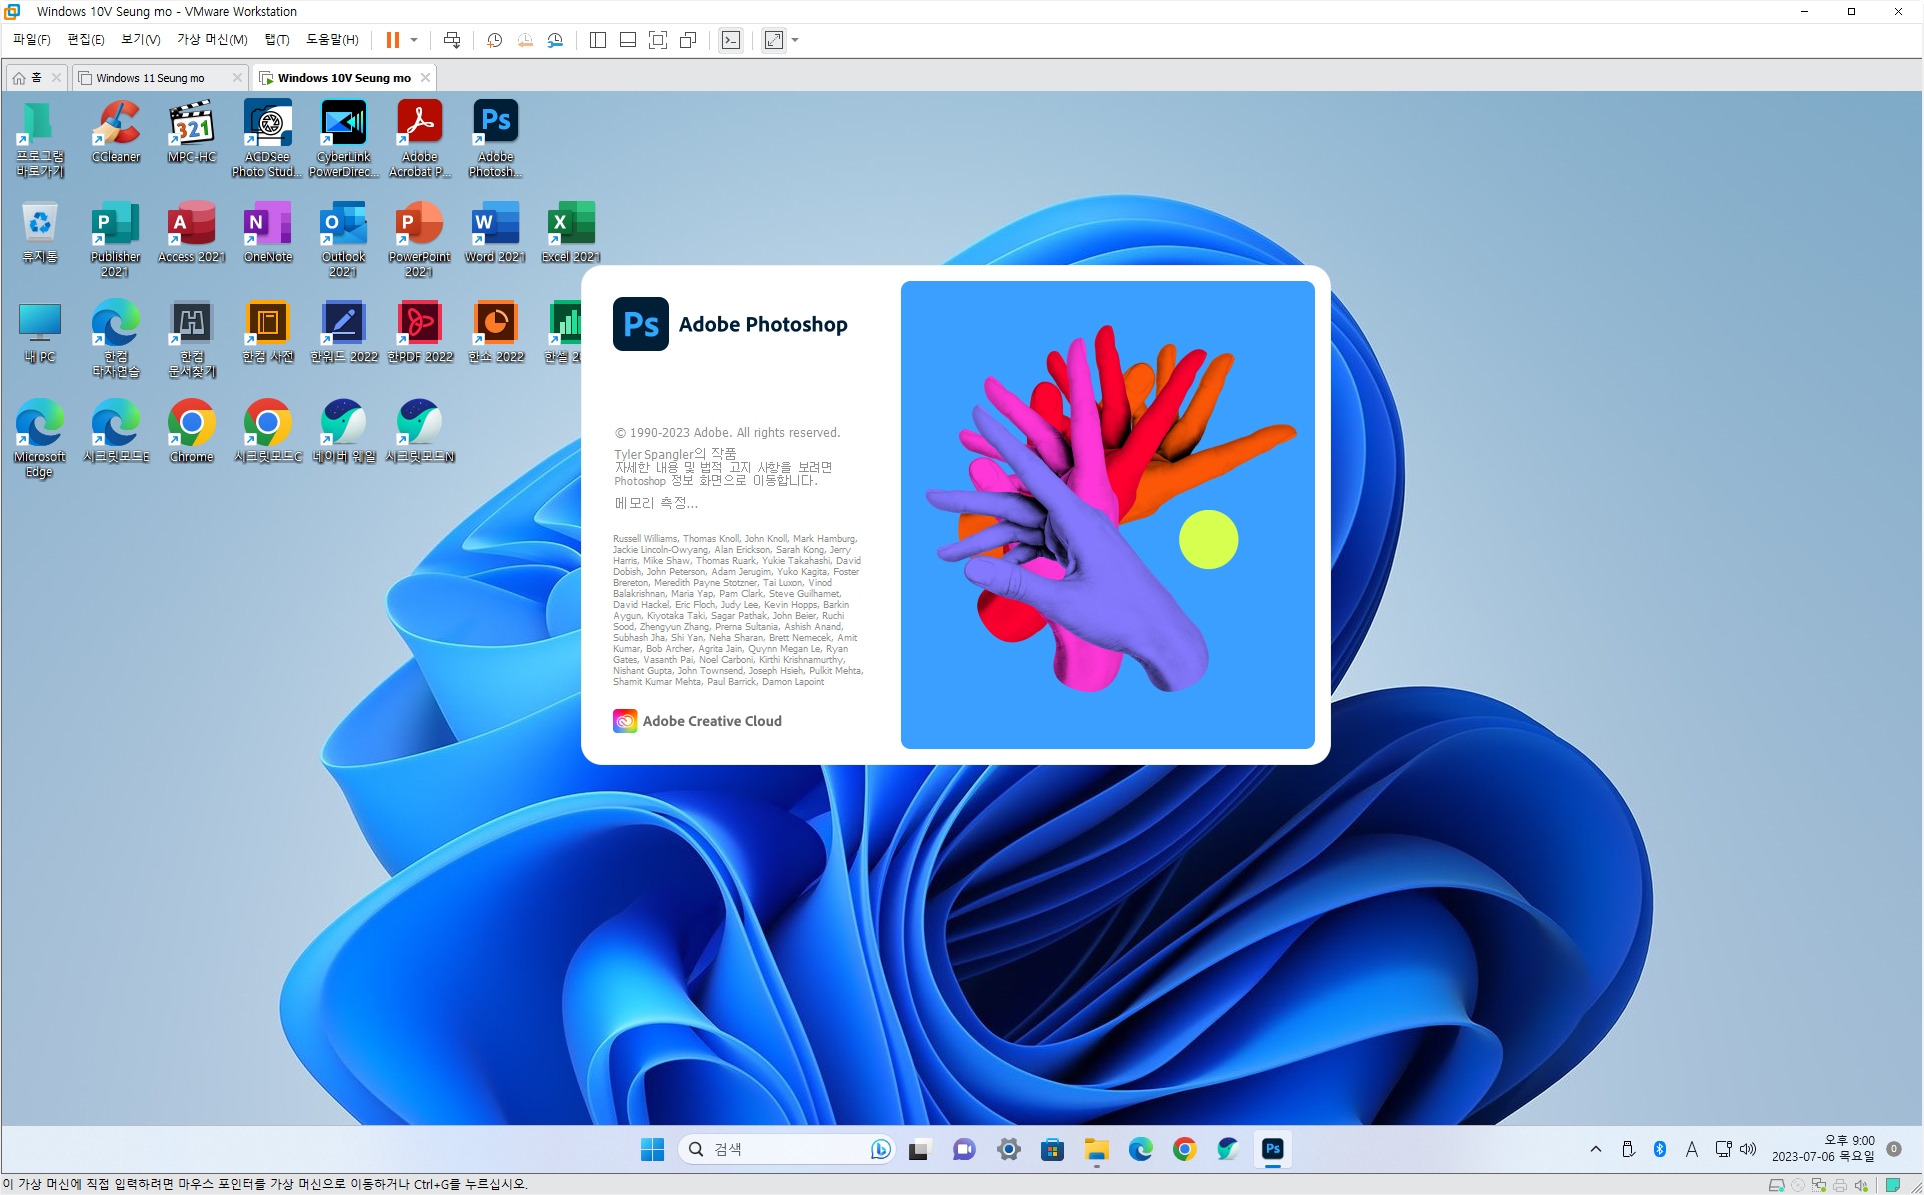
Task: Expand the system tray hidden icons chevron
Action: (1596, 1149)
